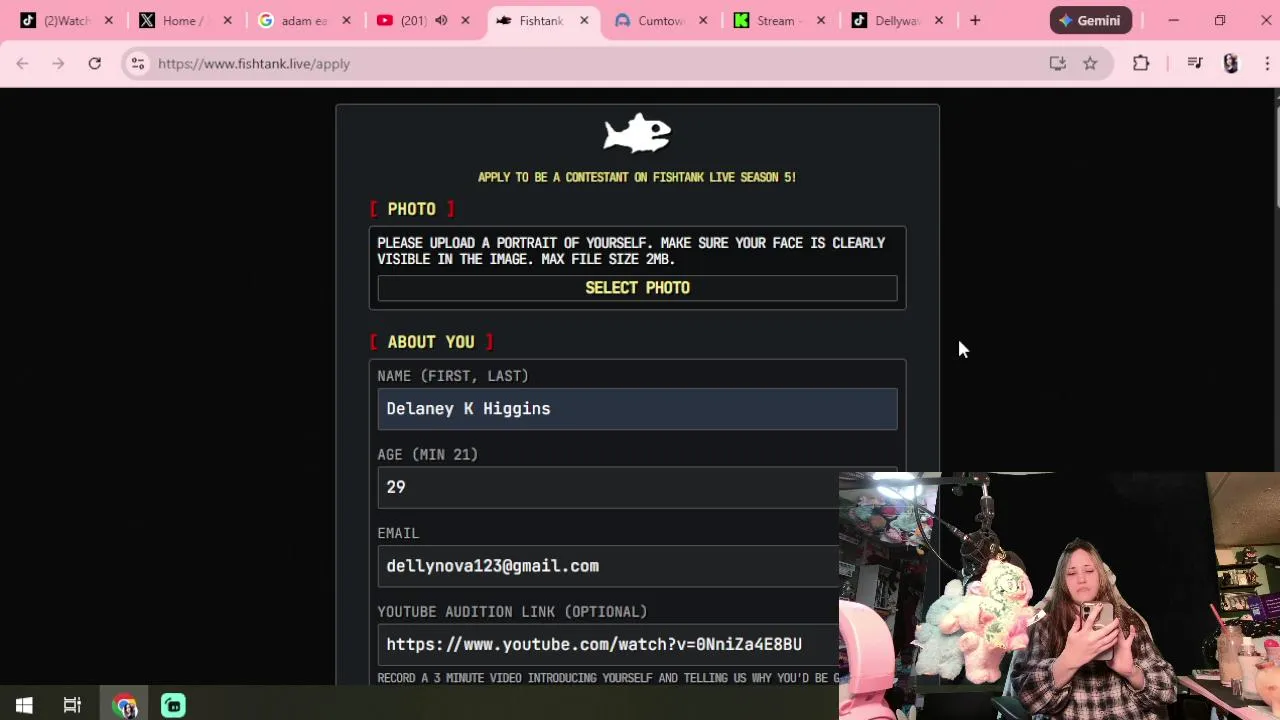Open Chrome from the taskbar
The image size is (1280, 720).
(x=124, y=705)
